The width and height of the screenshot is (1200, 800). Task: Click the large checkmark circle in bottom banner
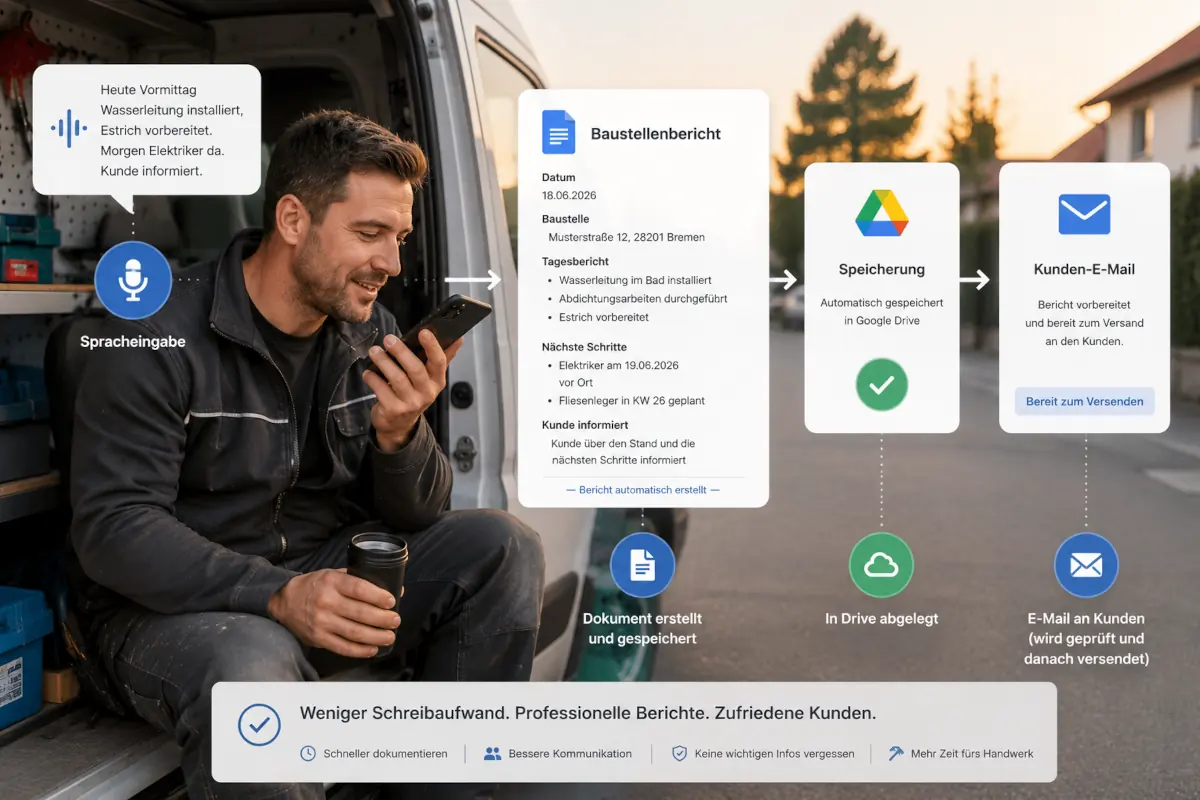click(259, 725)
